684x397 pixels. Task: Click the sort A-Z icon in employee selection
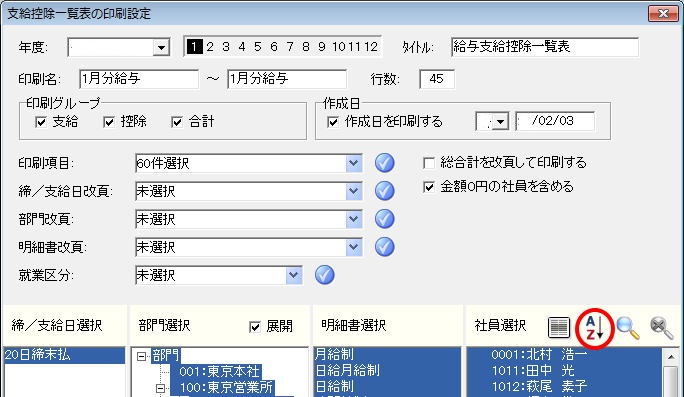tap(595, 328)
